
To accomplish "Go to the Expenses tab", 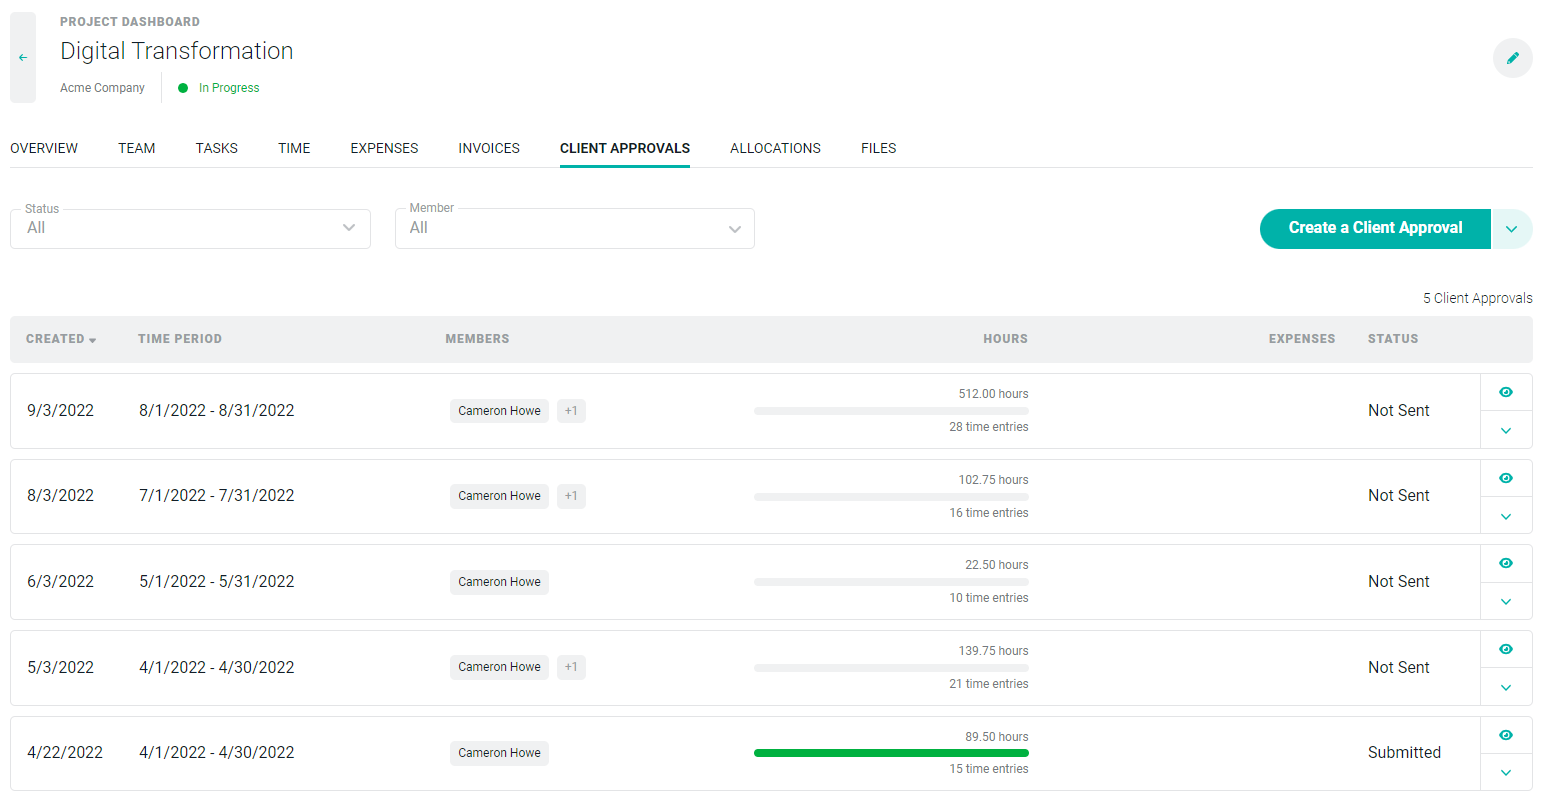I will coord(384,148).
